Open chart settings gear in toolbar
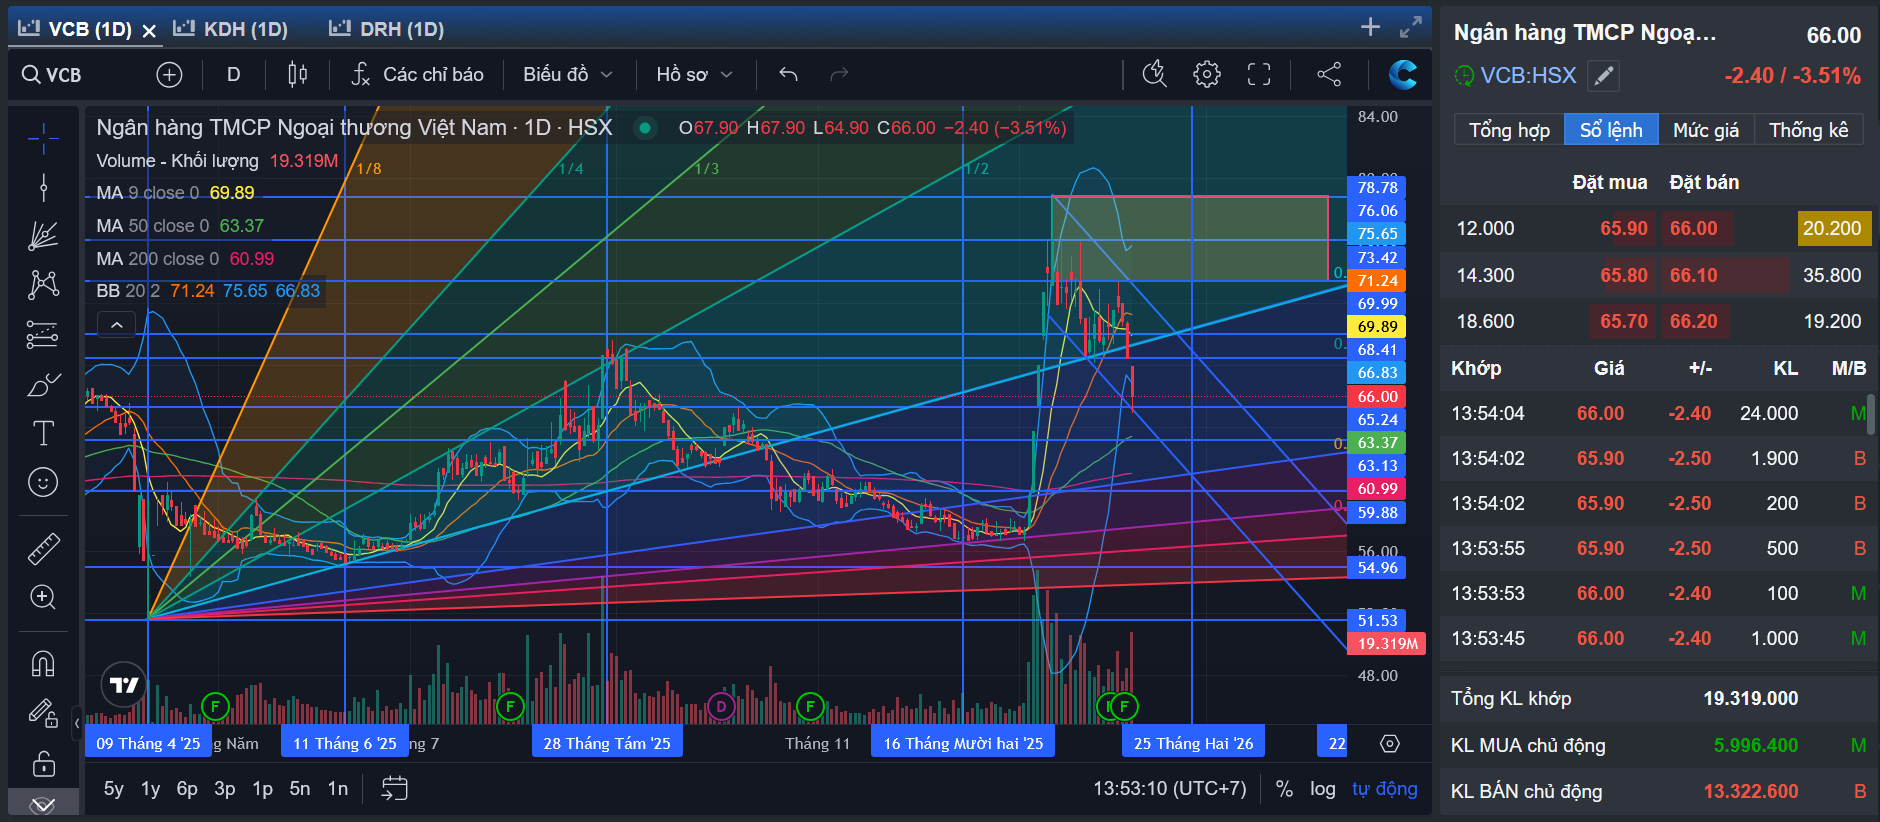 point(1207,74)
